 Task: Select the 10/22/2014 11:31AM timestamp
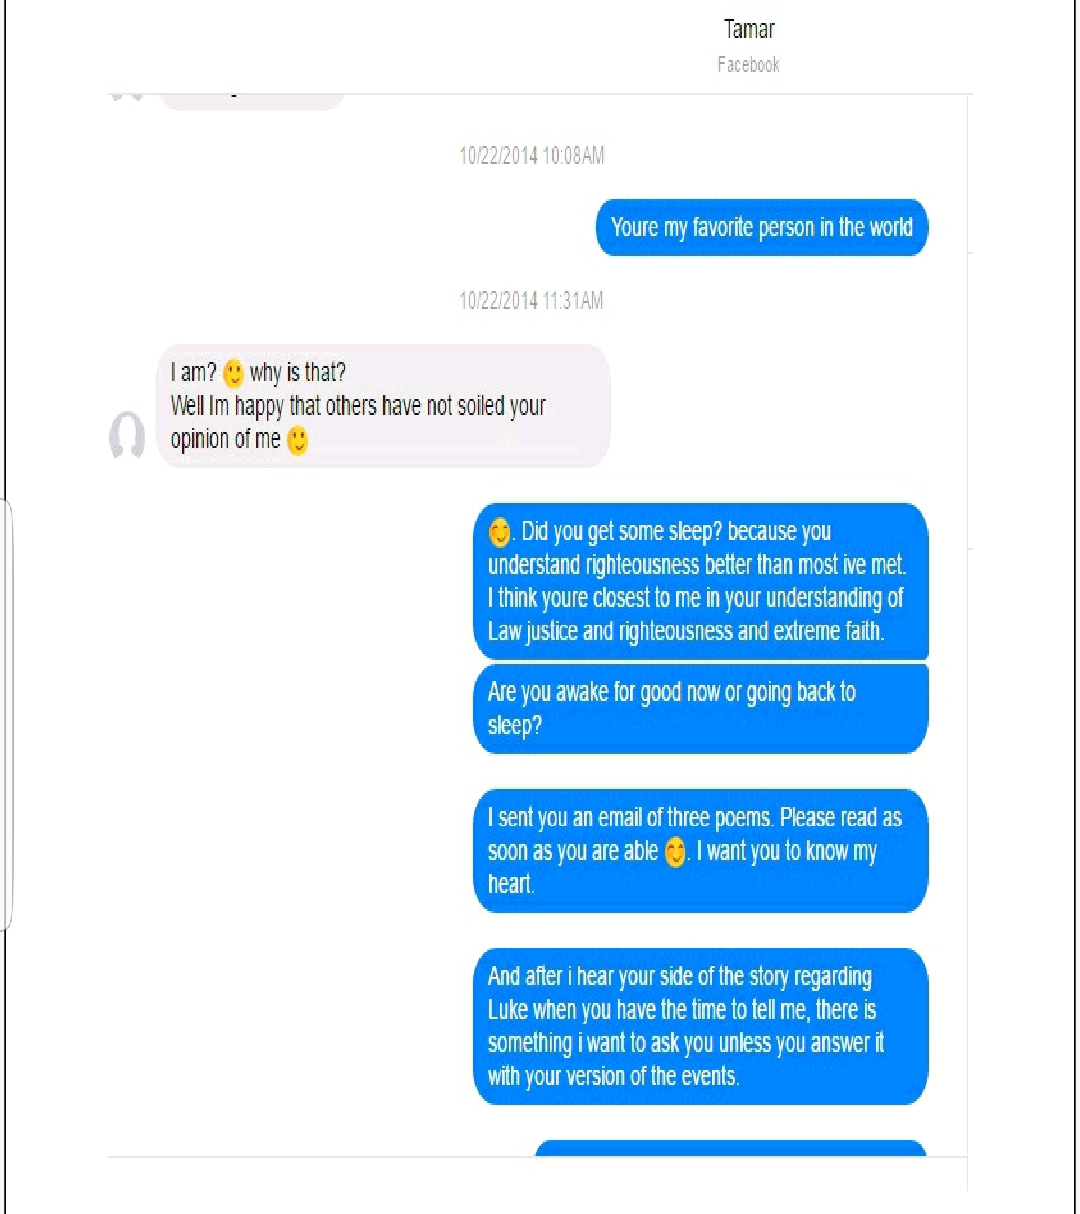point(531,300)
